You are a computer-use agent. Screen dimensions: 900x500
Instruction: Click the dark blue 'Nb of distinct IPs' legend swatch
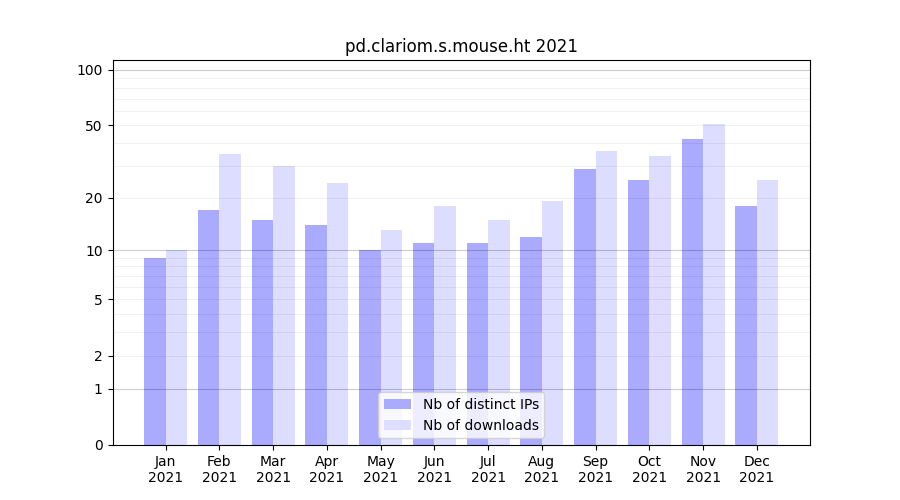click(397, 404)
